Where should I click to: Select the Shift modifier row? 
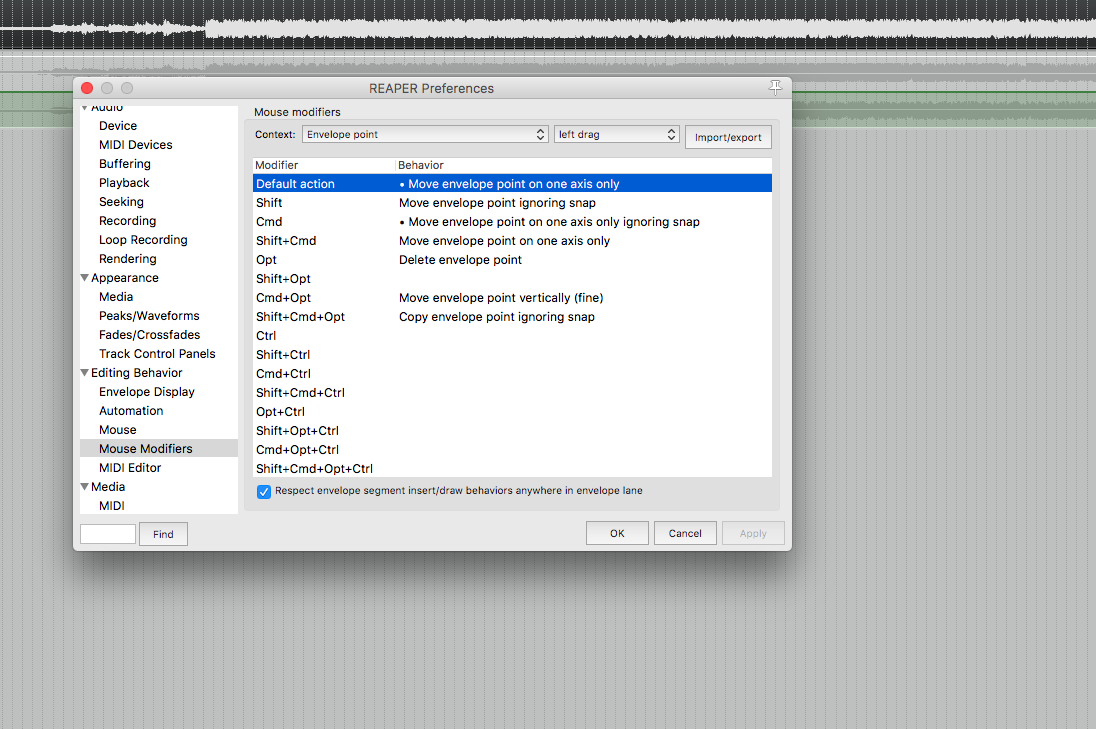pyautogui.click(x=512, y=203)
